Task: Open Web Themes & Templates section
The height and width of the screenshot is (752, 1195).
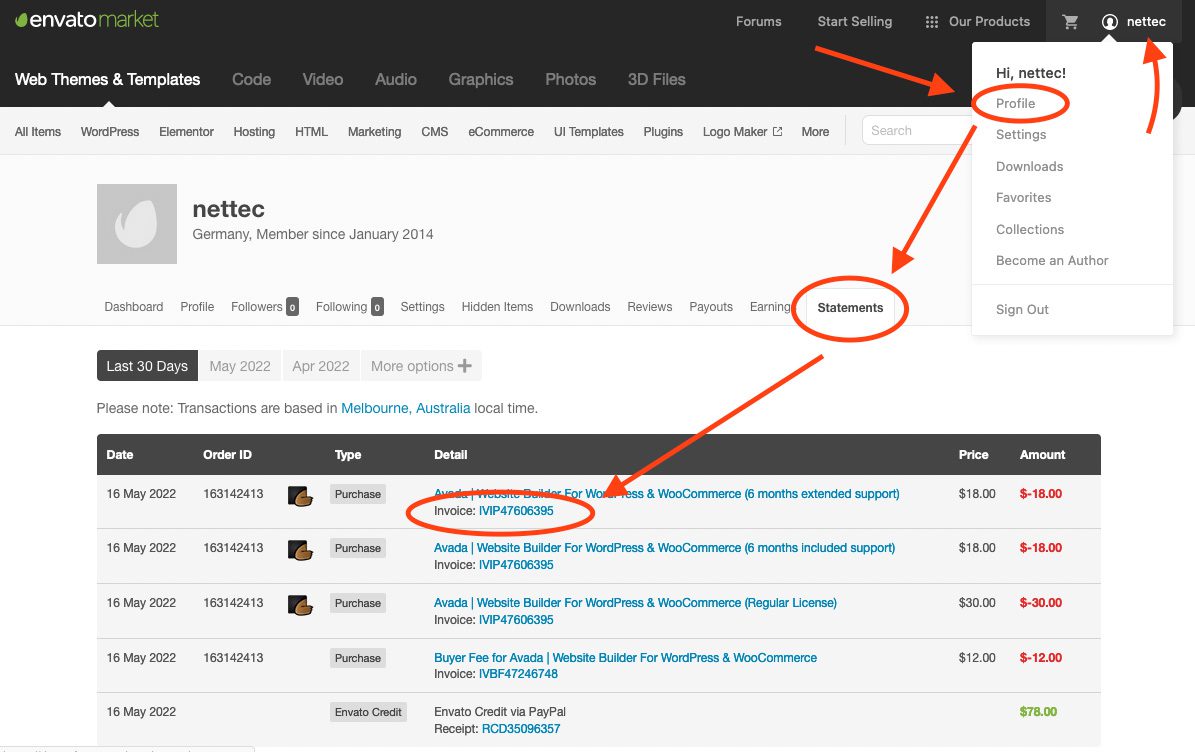Action: point(107,80)
